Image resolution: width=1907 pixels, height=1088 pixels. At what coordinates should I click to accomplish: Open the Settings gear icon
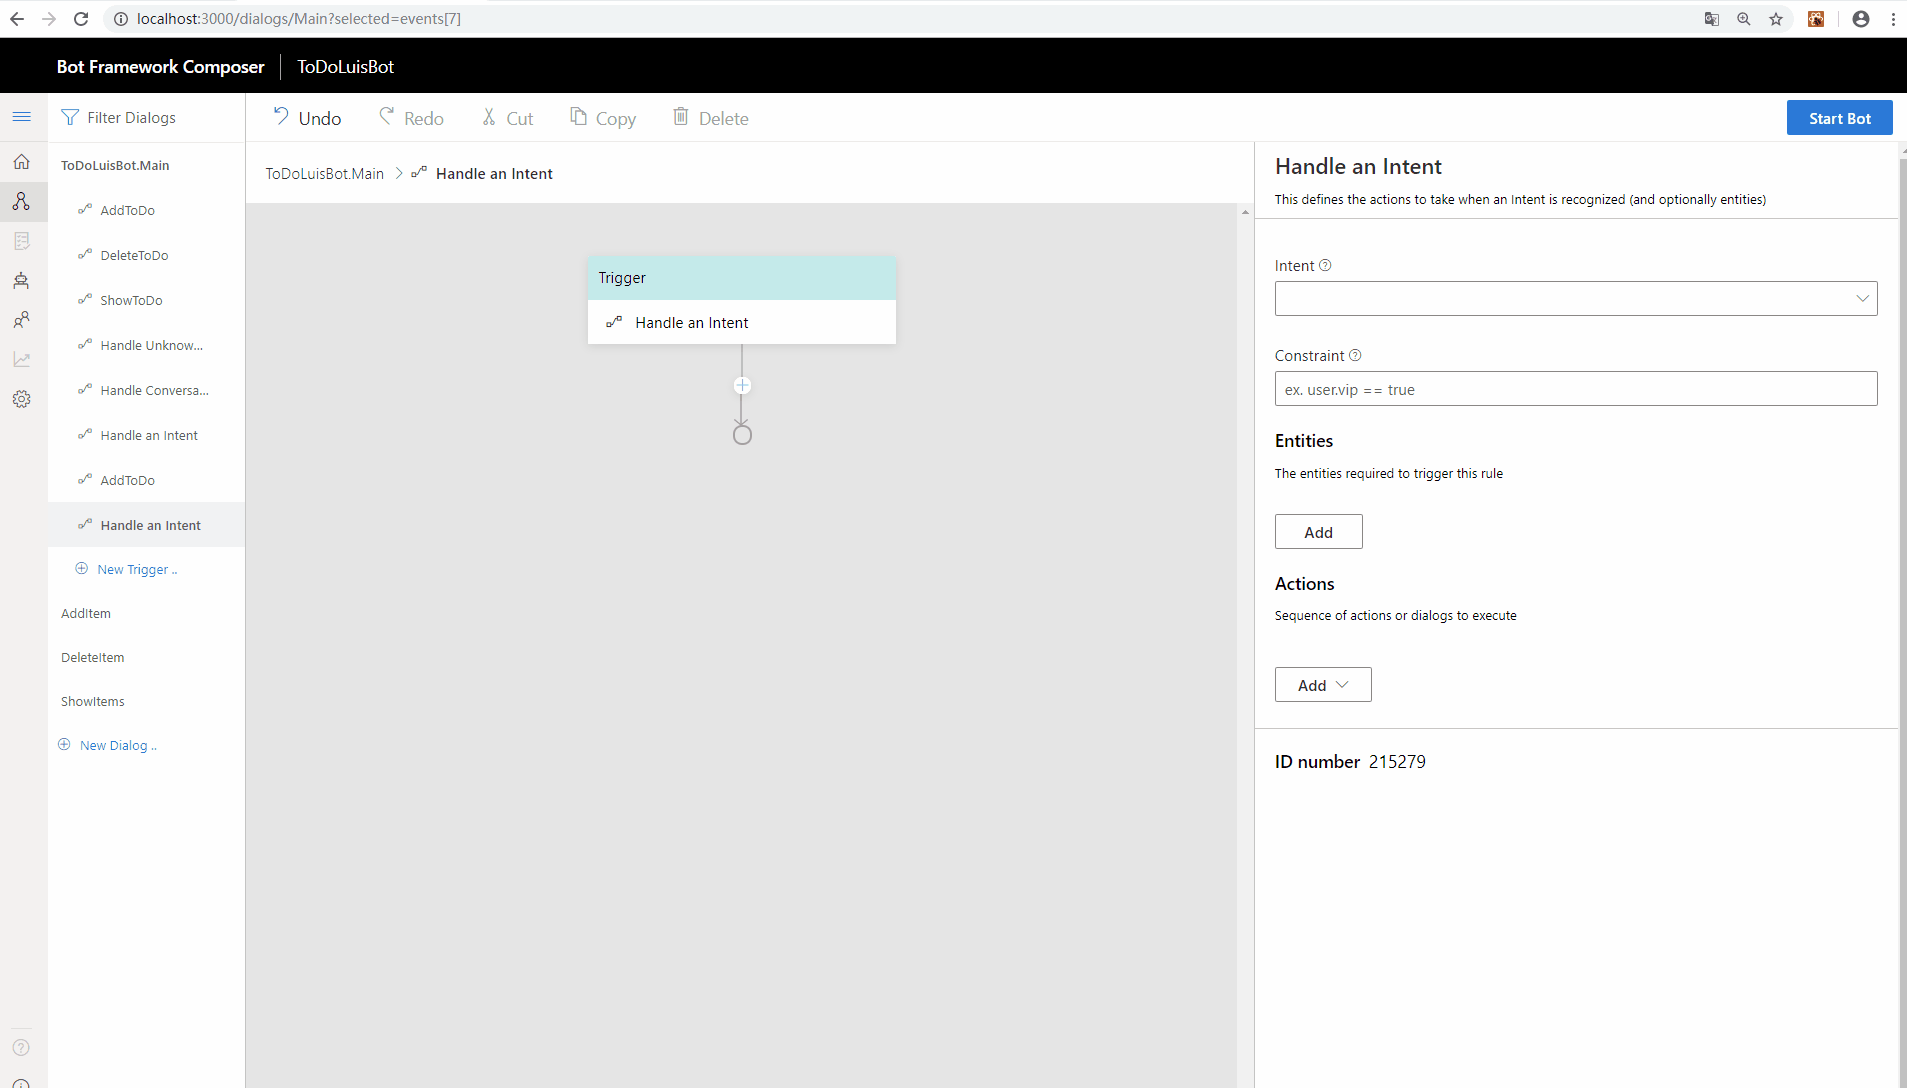pyautogui.click(x=21, y=399)
